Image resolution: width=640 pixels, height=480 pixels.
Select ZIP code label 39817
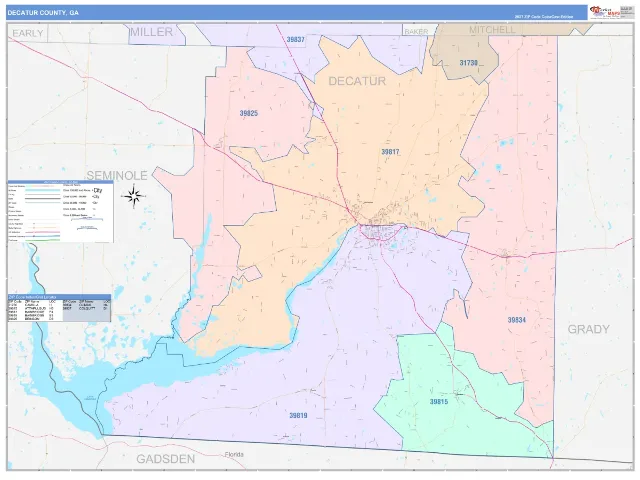[390, 152]
